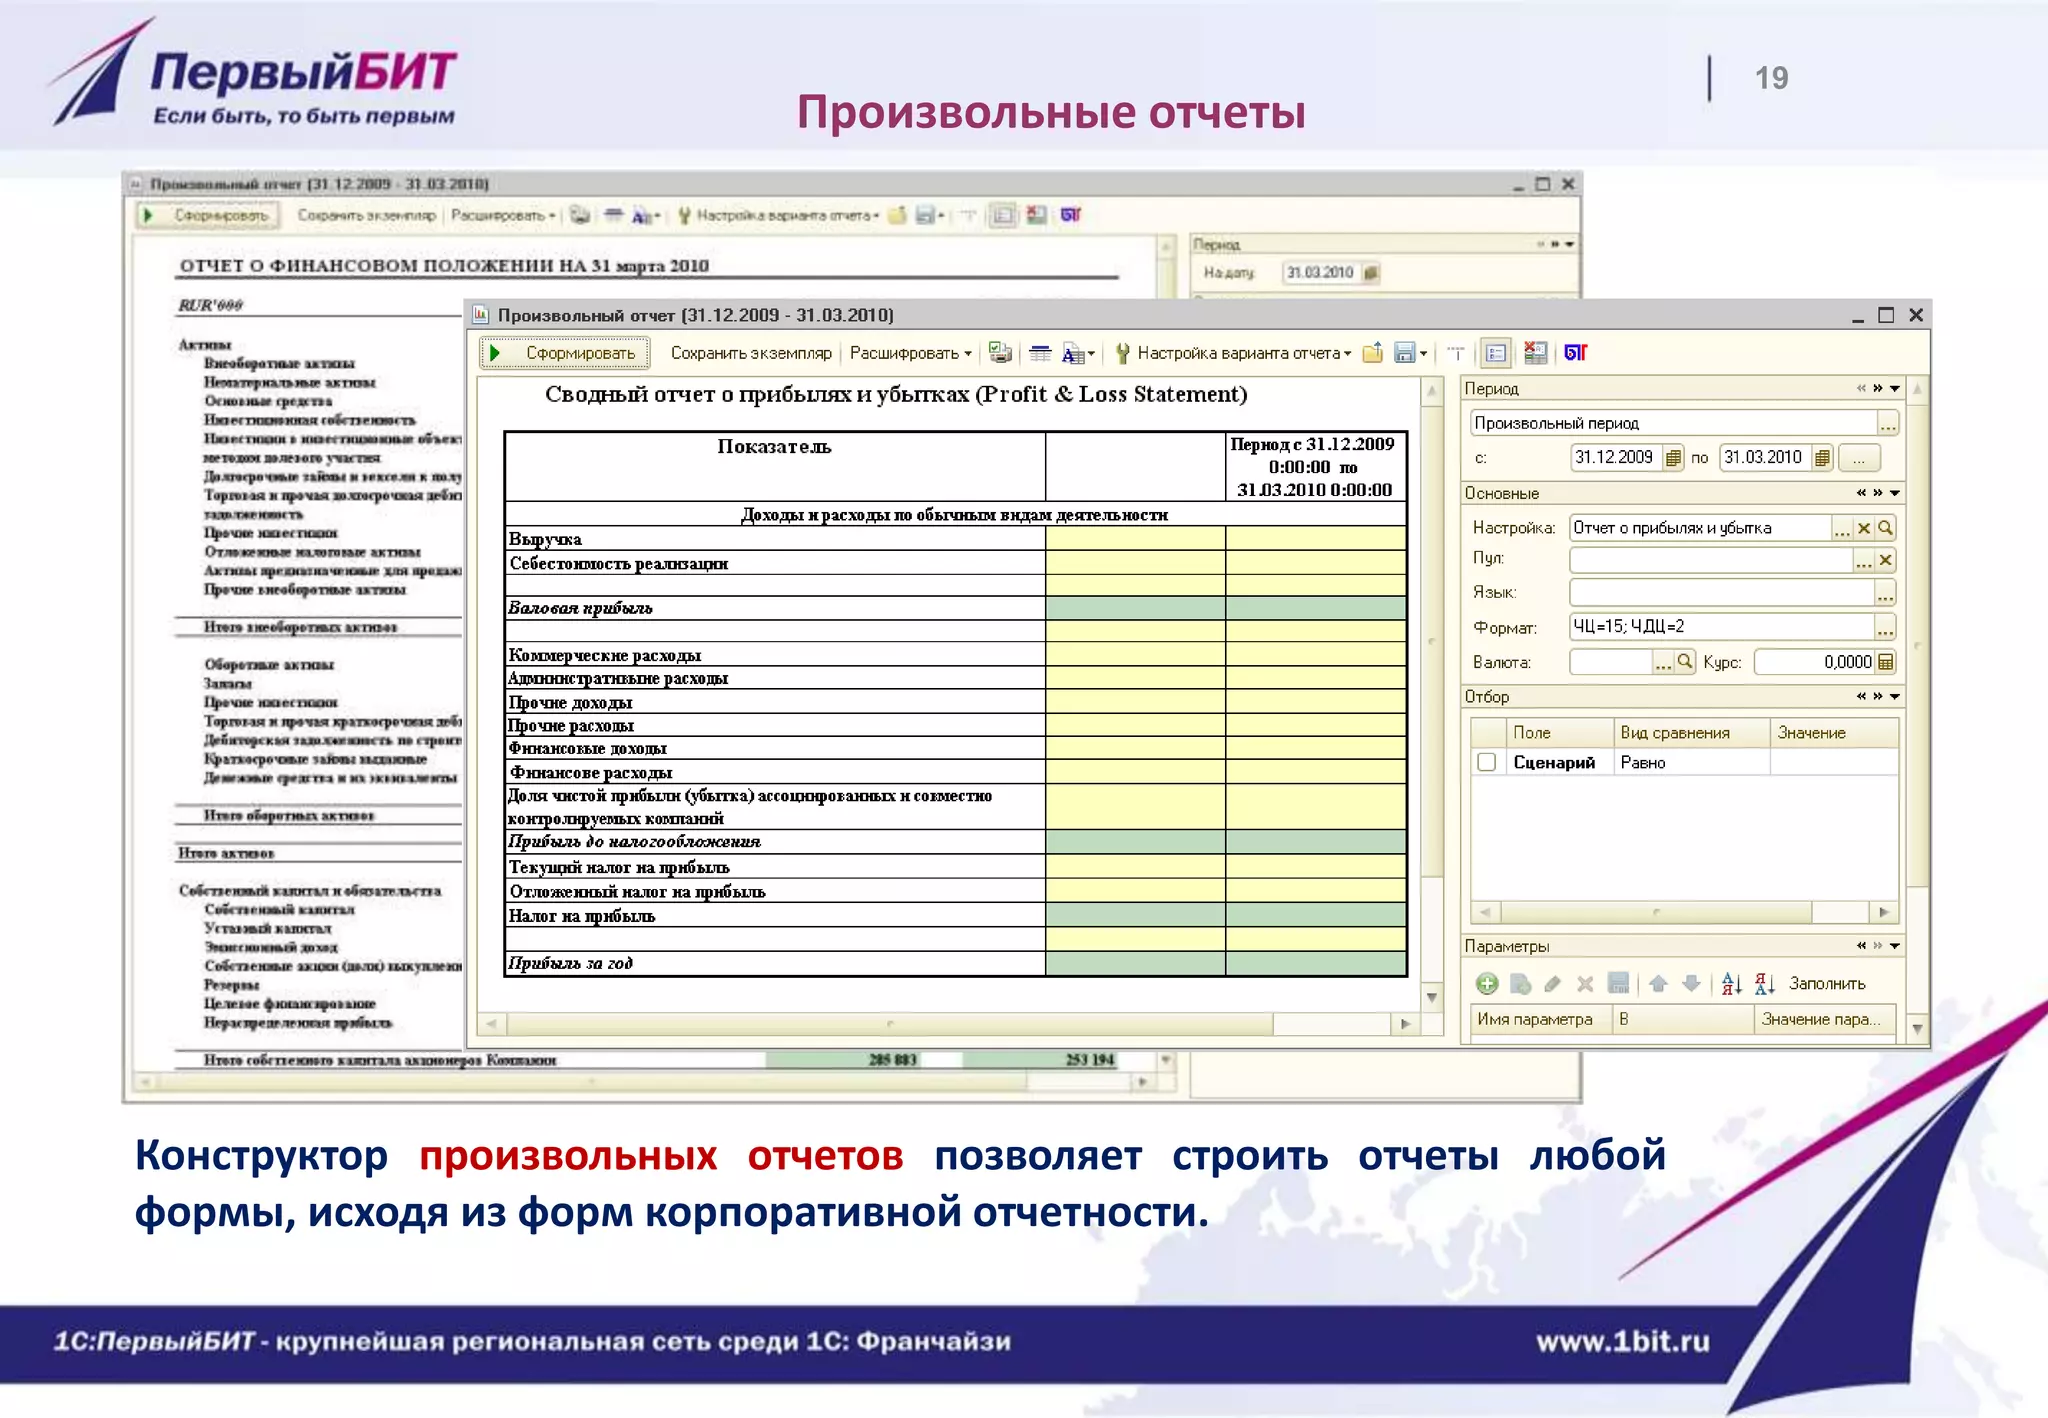Clear the Настройка field with X icon
This screenshot has width=2048, height=1418.
[1864, 528]
